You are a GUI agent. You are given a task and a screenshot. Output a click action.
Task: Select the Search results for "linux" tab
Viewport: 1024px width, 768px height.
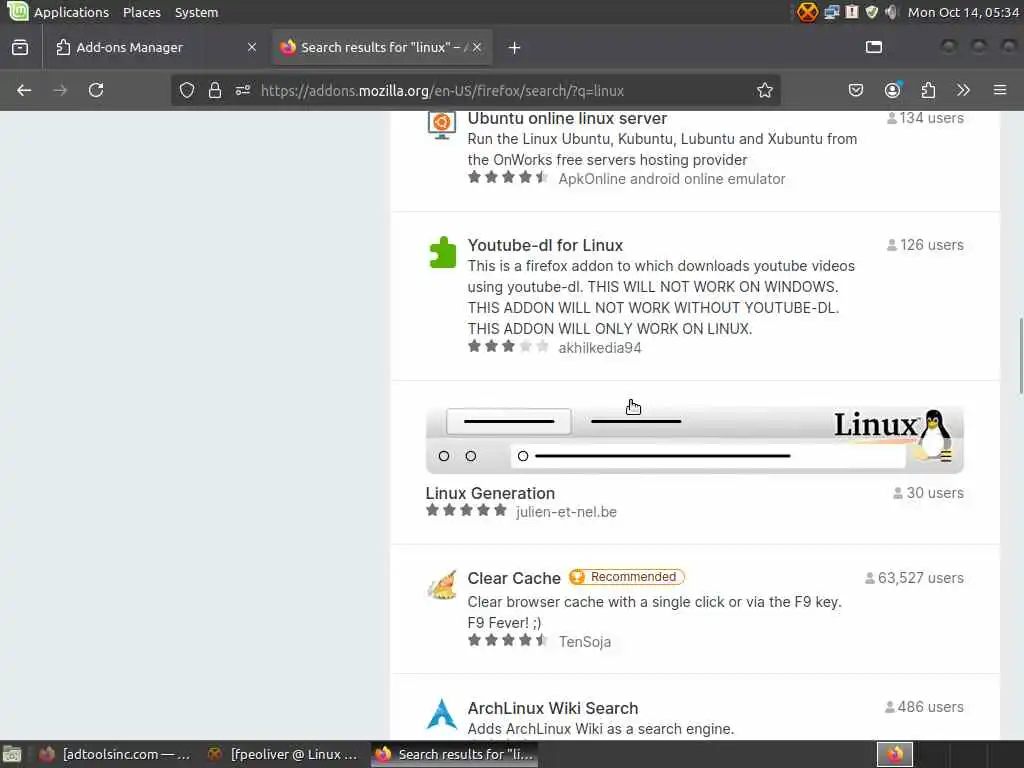click(382, 47)
